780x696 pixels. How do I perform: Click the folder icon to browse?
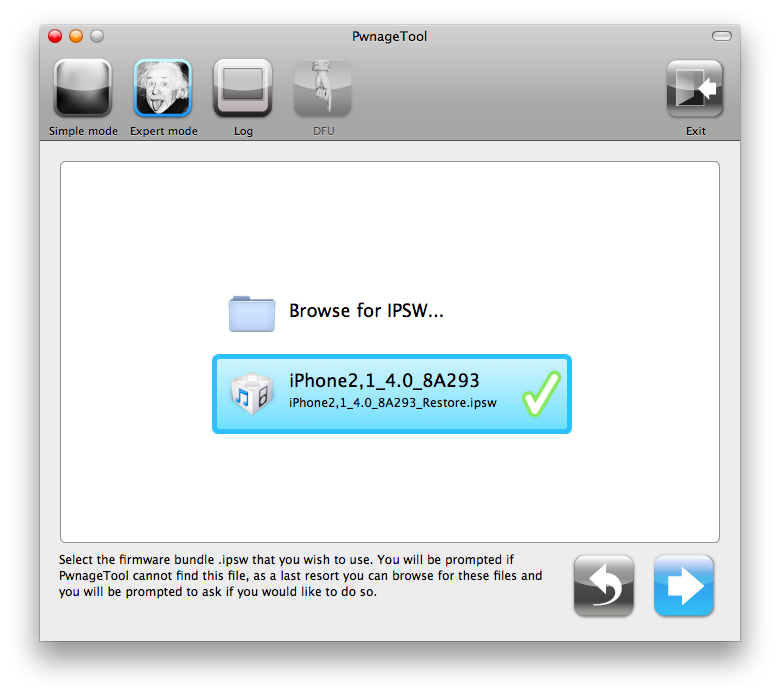252,314
